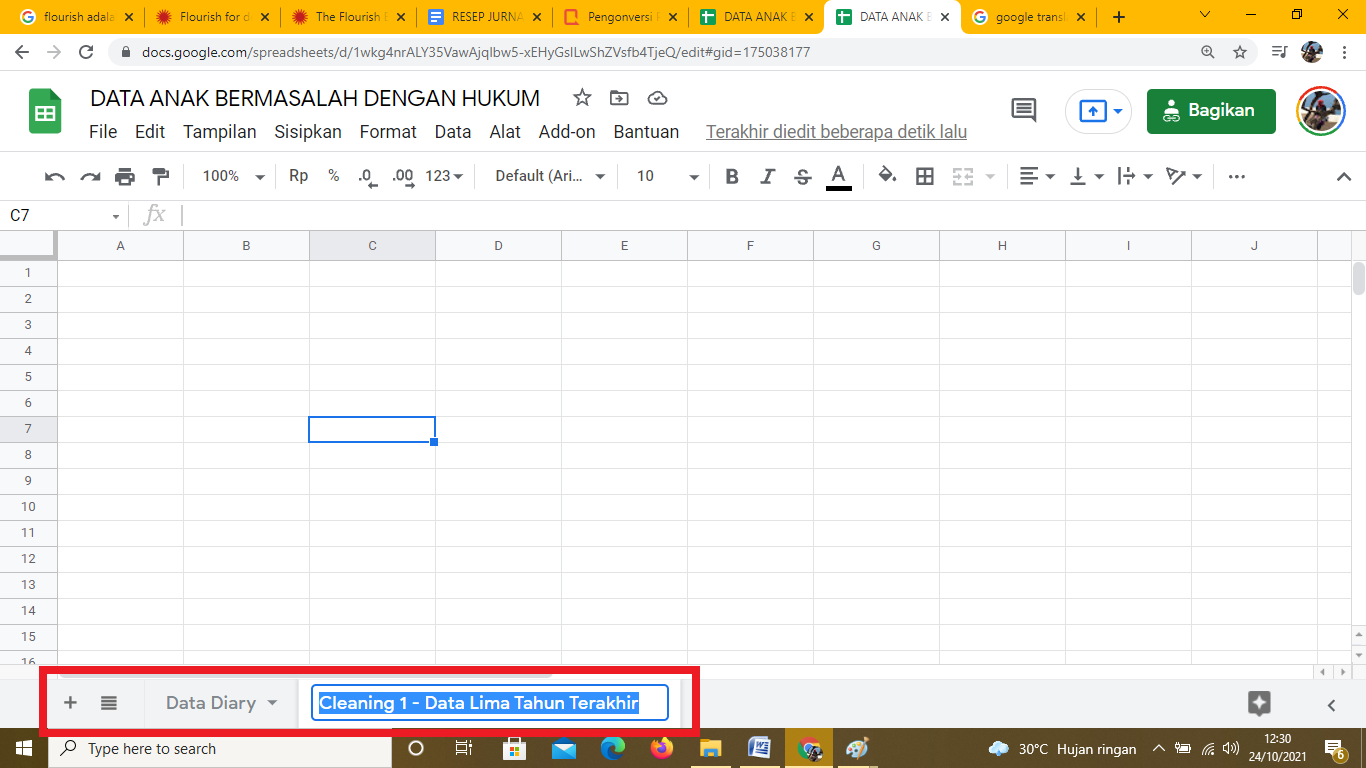This screenshot has width=1366, height=768.
Task: Open the comment history icon
Action: [x=1023, y=111]
